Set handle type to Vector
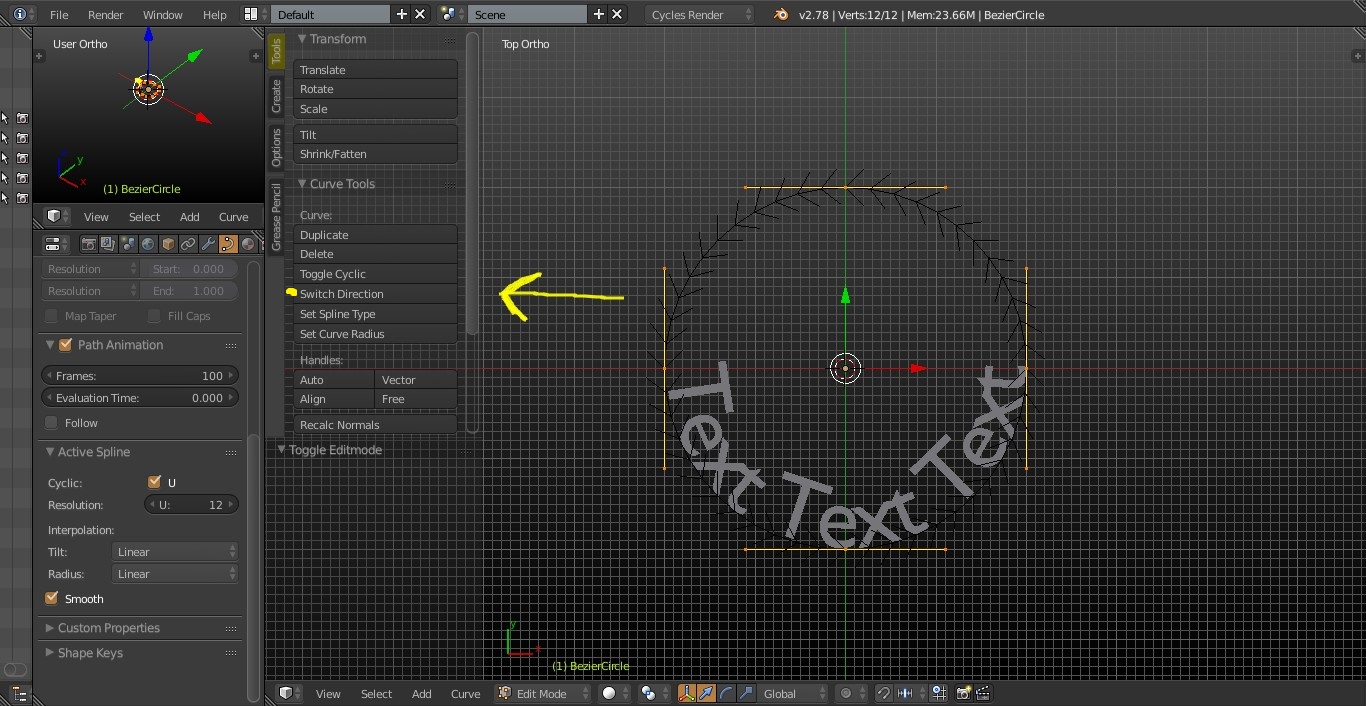This screenshot has width=1366, height=706. pos(416,380)
